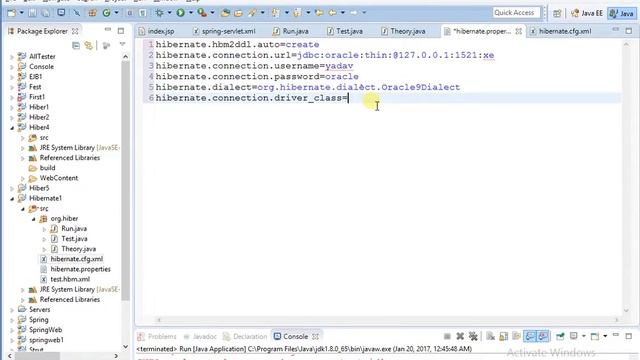This screenshot has height=360, width=640.
Task: Open the dropdown arrow next to New
Action: tap(22, 13)
